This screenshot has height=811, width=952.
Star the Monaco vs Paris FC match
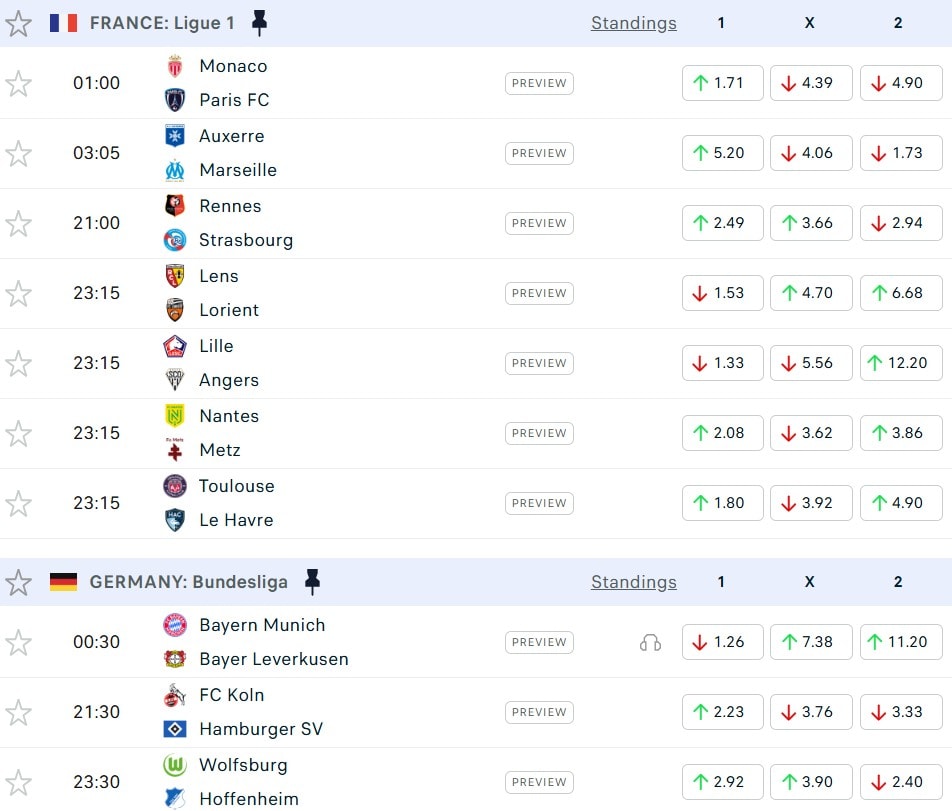click(18, 83)
